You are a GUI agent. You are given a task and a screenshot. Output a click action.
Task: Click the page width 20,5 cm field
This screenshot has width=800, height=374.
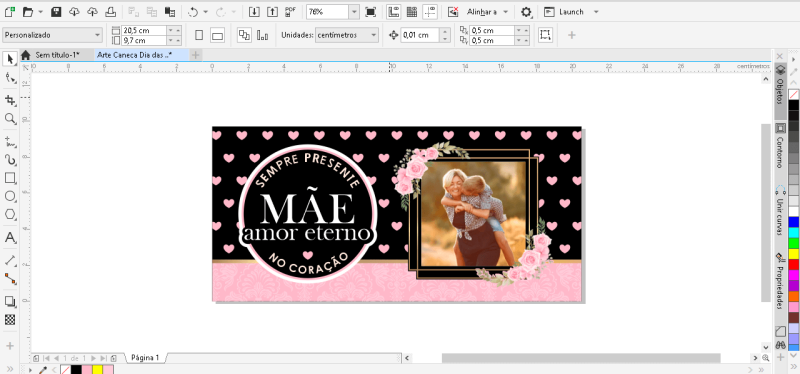click(x=144, y=31)
